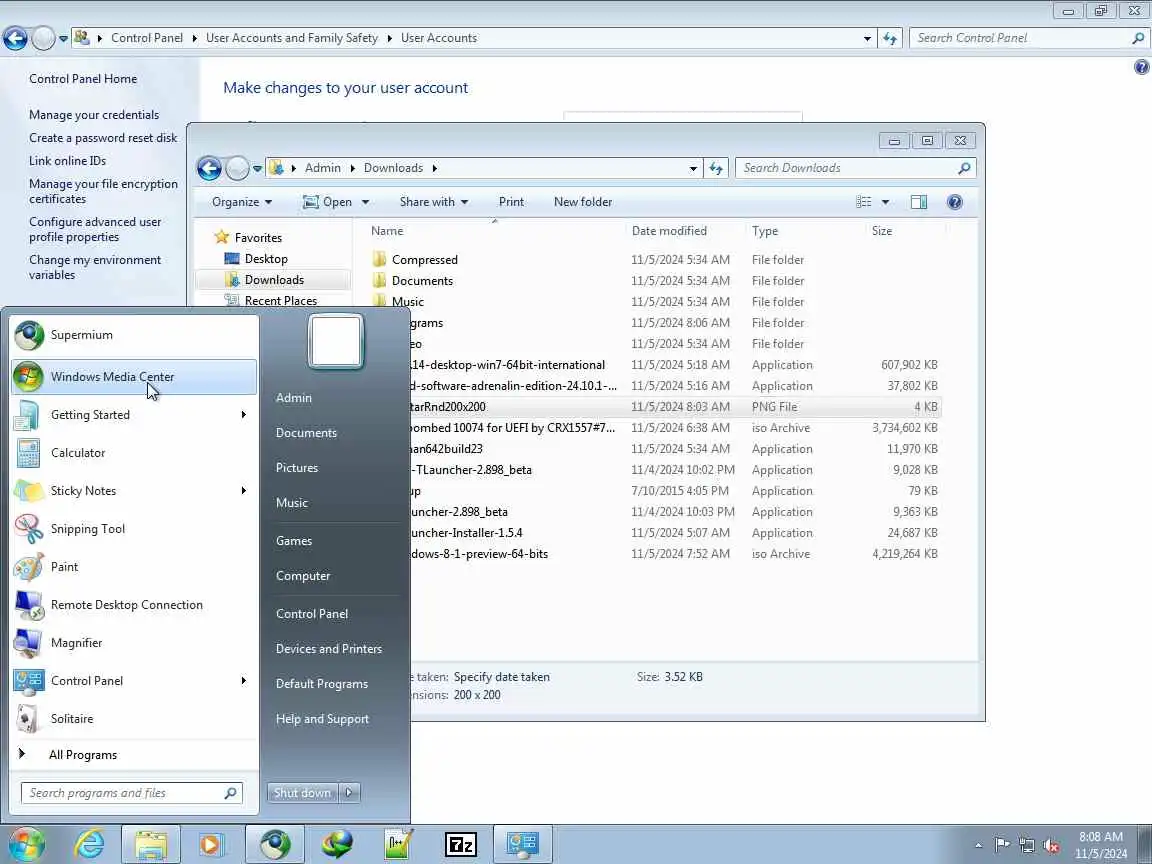1152x864 pixels.
Task: Open Link online IDs
Action: (68, 161)
